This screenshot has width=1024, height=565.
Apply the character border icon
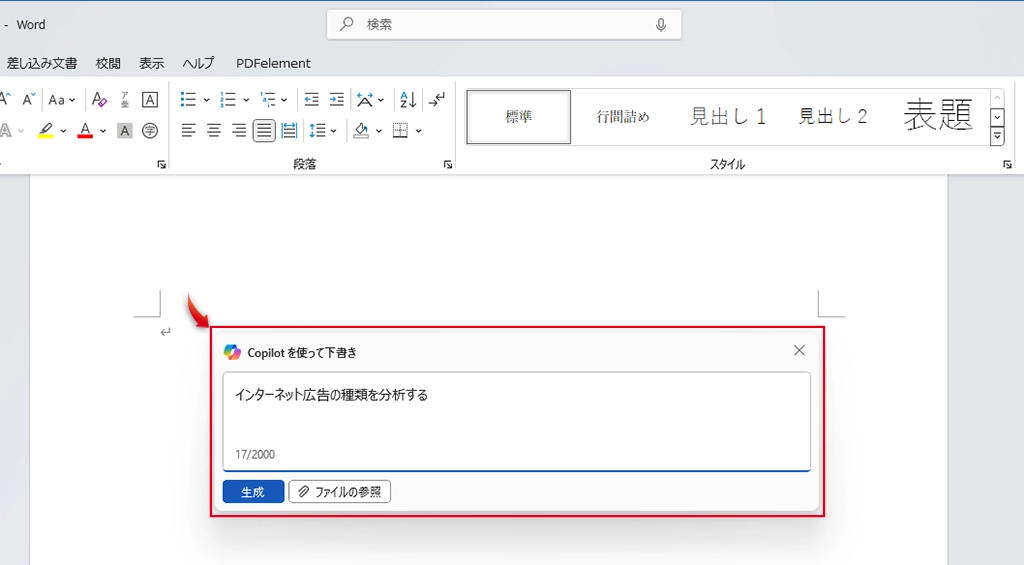pyautogui.click(x=150, y=99)
